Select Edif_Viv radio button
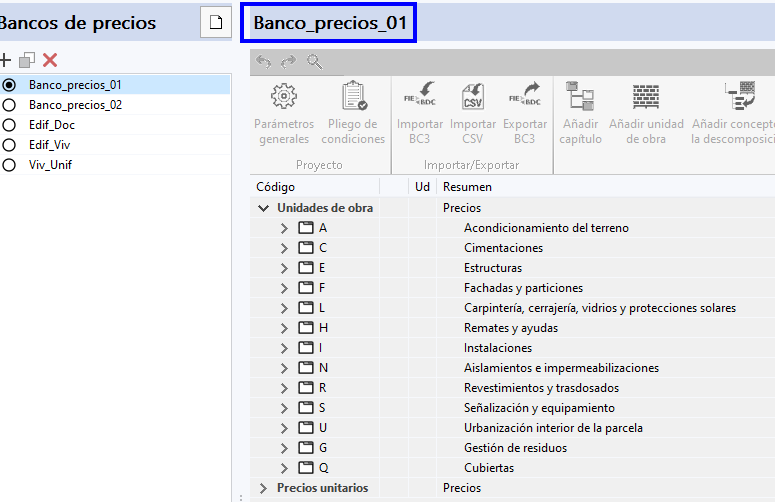This screenshot has height=502, width=775. click(9, 145)
